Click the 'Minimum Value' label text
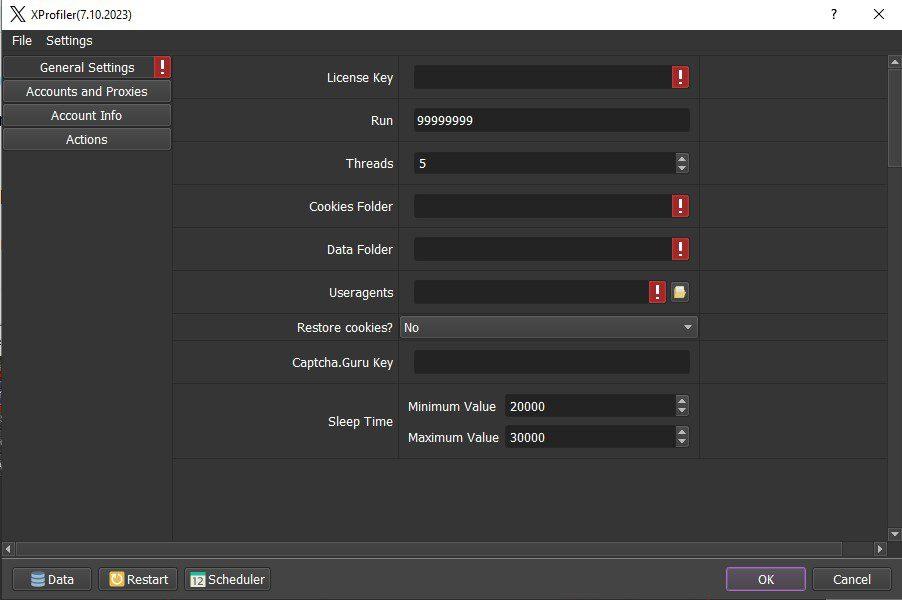 pyautogui.click(x=452, y=407)
